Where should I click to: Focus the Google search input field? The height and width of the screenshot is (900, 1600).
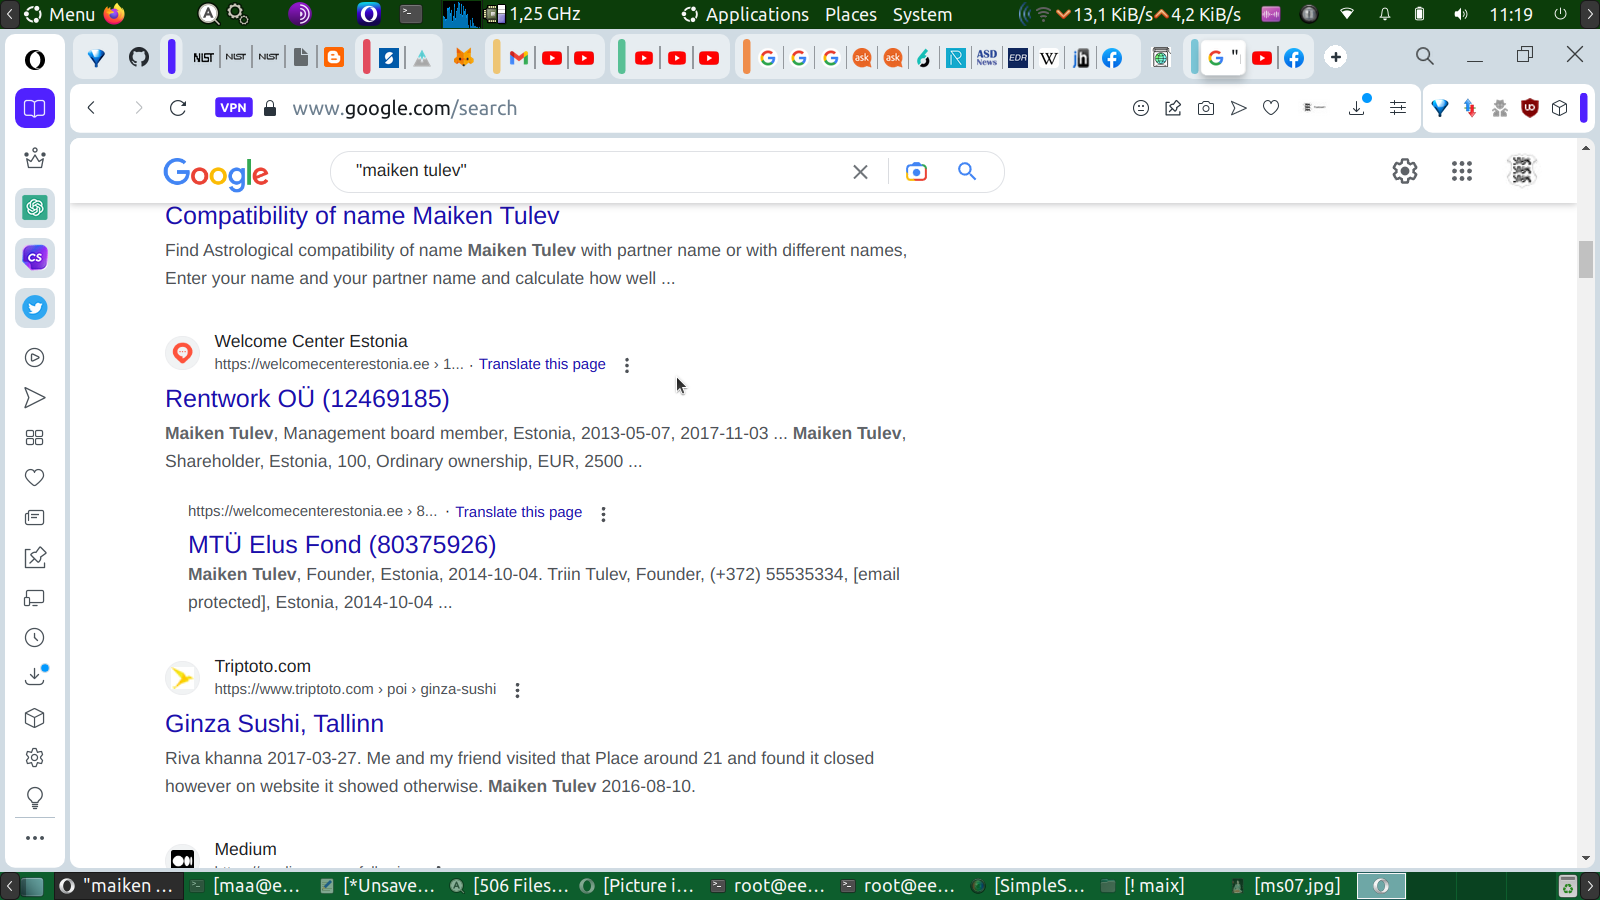click(595, 171)
